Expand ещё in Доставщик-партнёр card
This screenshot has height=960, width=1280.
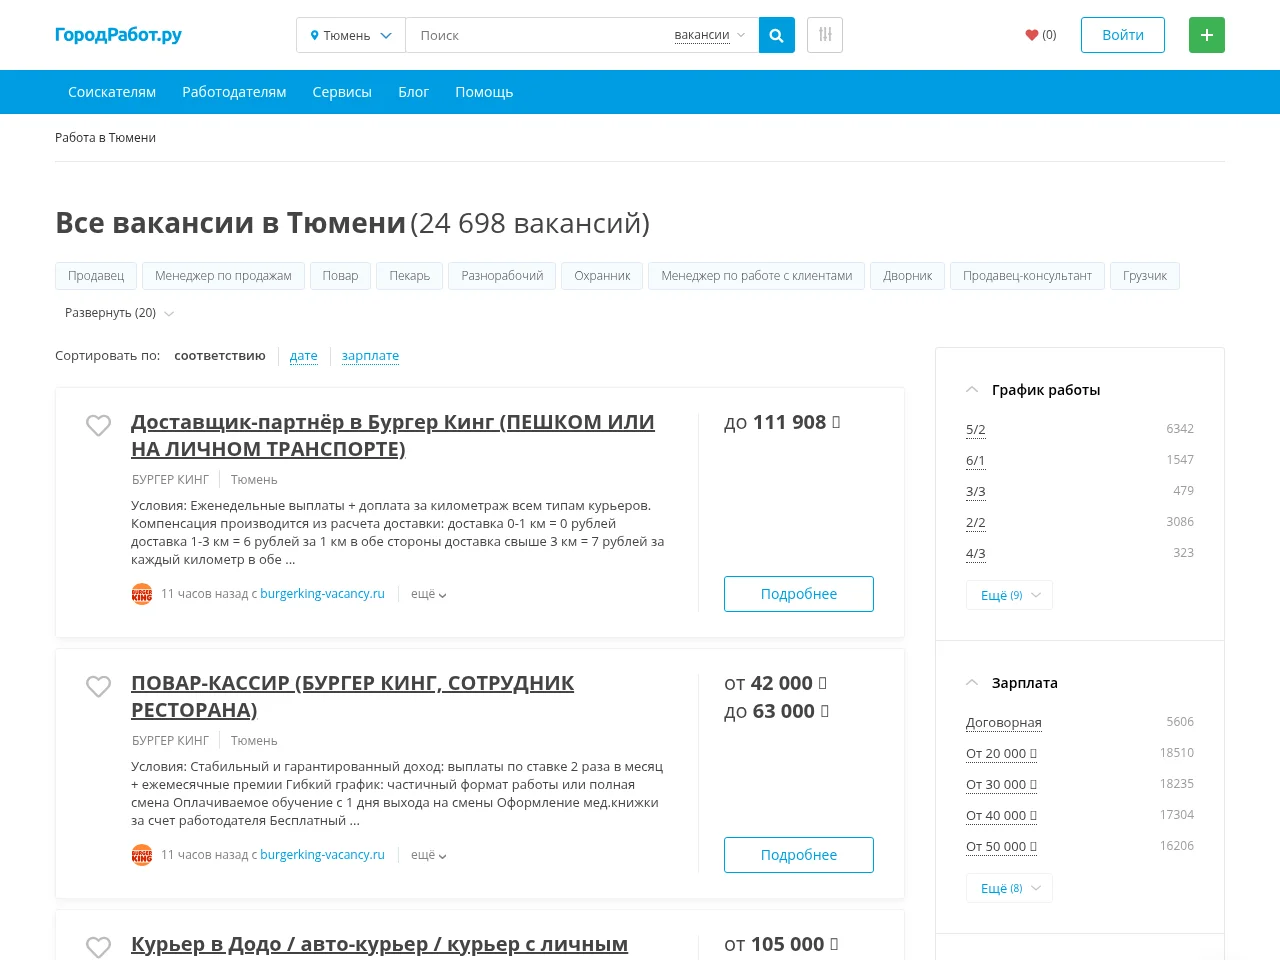coord(429,594)
